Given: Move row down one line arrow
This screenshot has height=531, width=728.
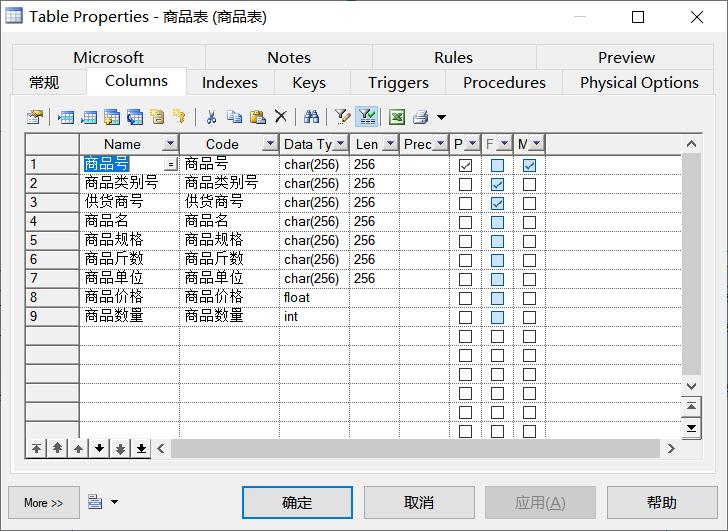Looking at the screenshot, I should point(99,448).
